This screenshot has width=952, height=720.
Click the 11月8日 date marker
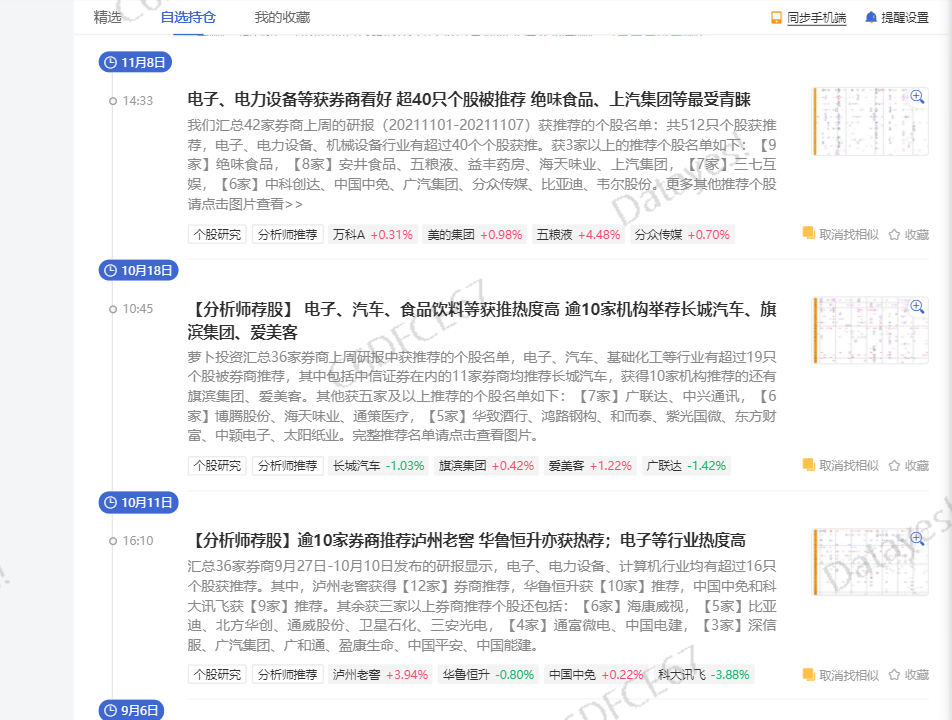click(x=135, y=63)
